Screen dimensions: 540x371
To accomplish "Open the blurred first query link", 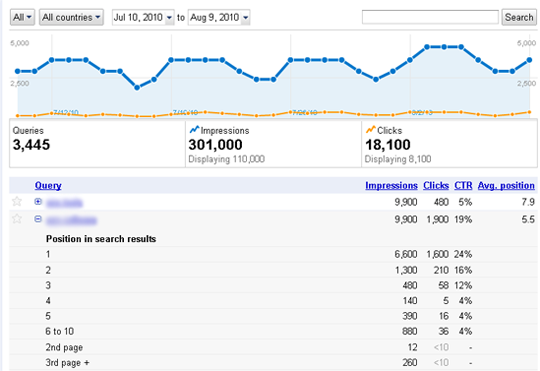I will point(64,203).
